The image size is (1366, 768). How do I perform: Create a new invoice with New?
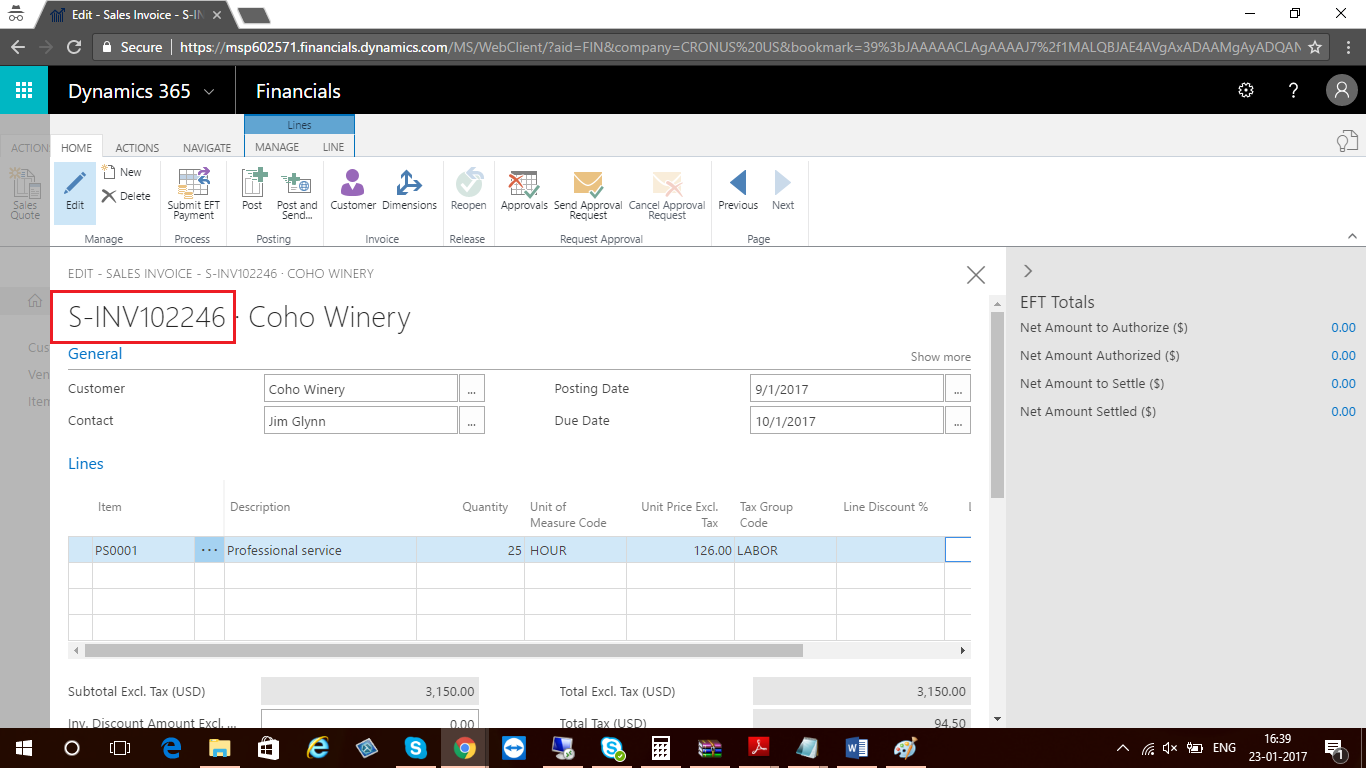pos(122,172)
